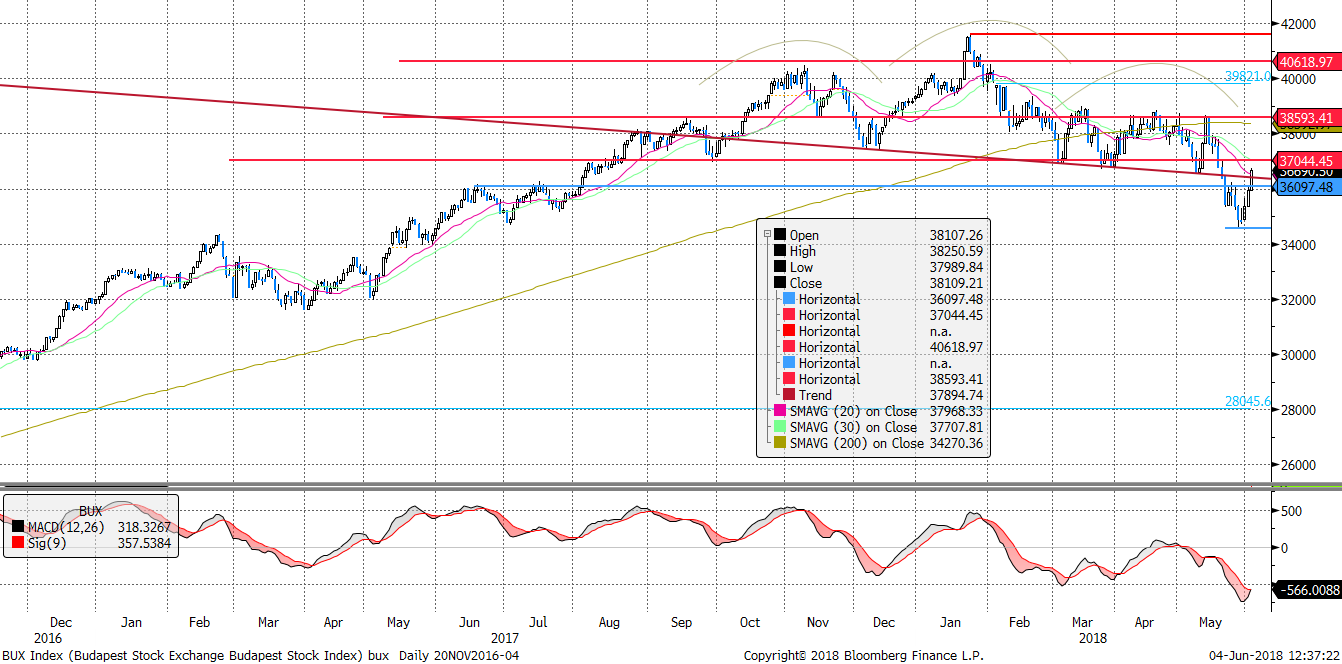Screen dimensions: 1342x664
Task: Click the Jun label on time axis
Action: coord(468,622)
